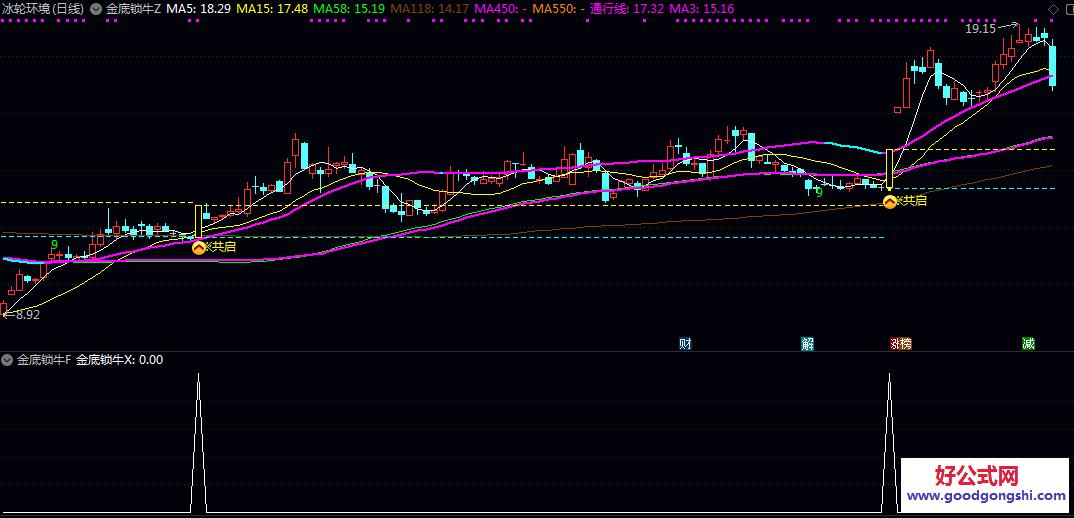
Task: Open the 金底锁牛F sub-panel dropdown arrow
Action: tap(8, 360)
